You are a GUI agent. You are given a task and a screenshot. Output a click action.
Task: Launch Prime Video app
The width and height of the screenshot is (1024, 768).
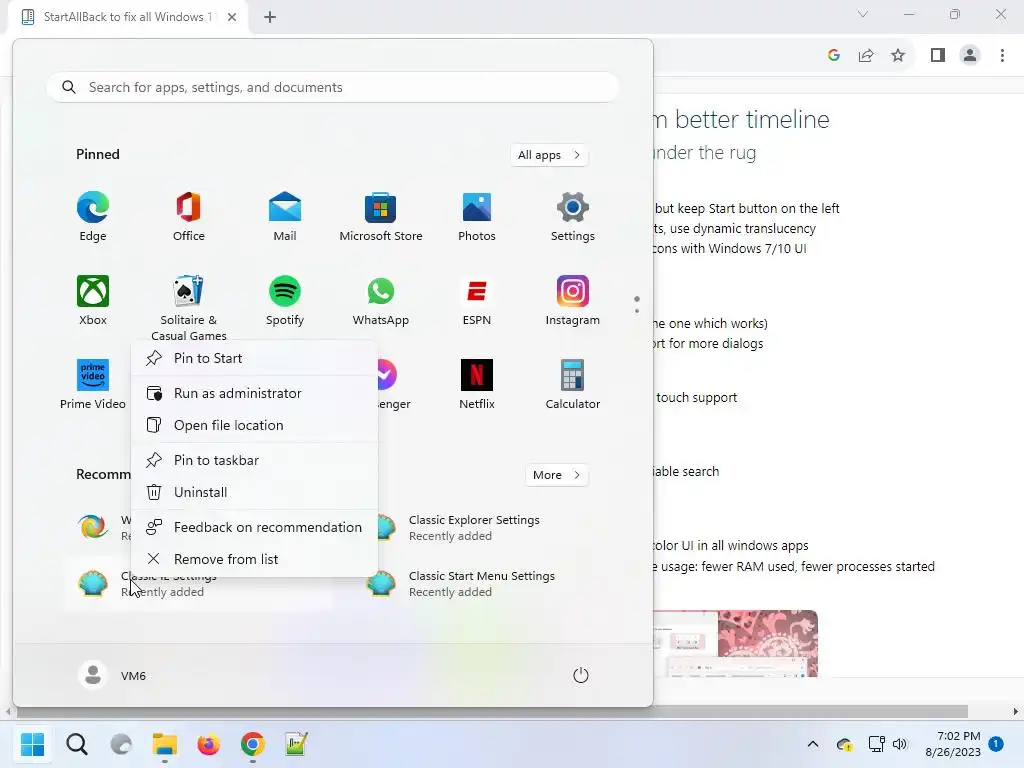point(93,385)
